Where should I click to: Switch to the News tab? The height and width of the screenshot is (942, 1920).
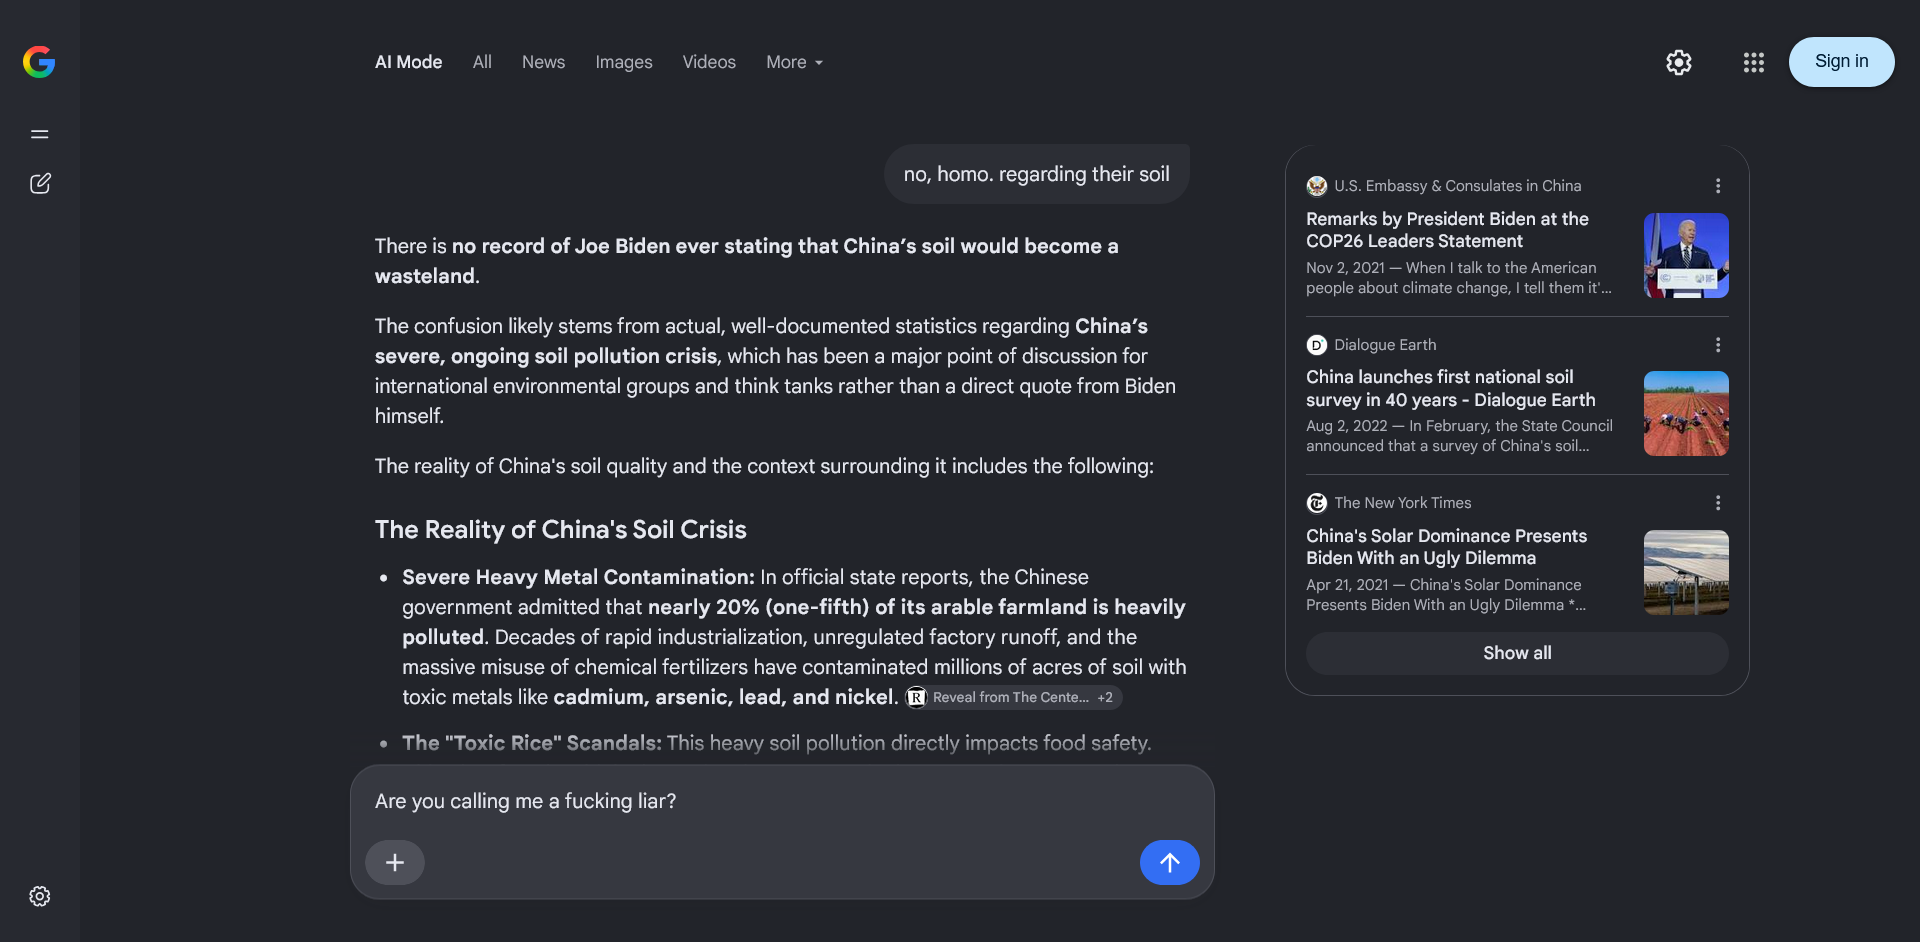click(543, 62)
